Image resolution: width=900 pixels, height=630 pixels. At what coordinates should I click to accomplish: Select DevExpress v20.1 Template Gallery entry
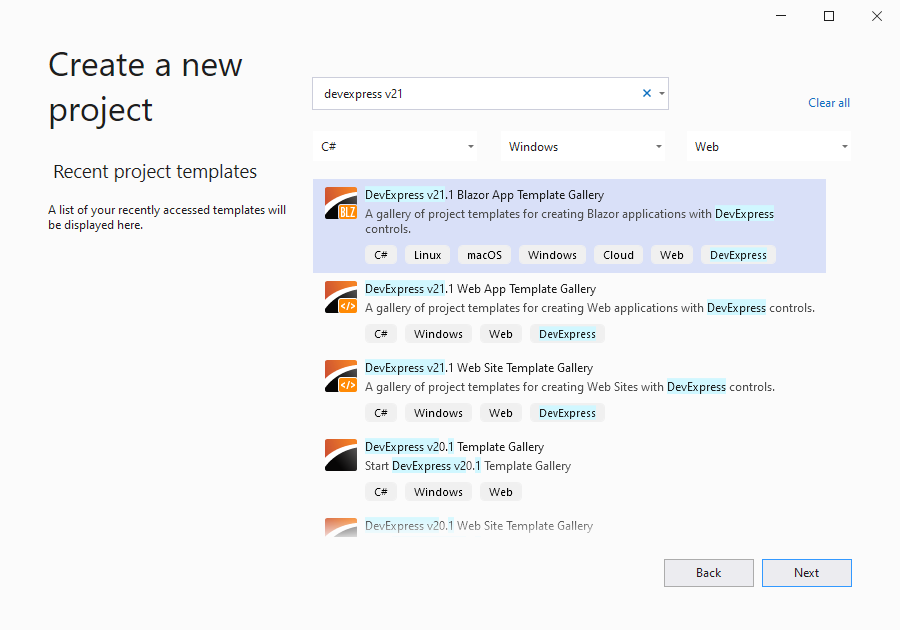[454, 447]
